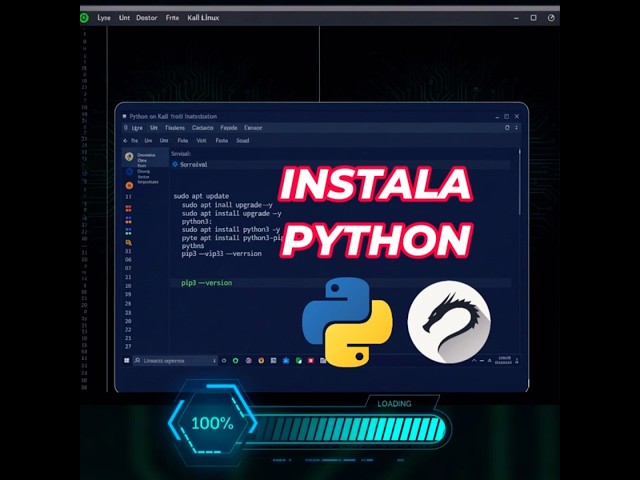This screenshot has width=640, height=480.
Task: Click the Python window vertical scrollbar
Action: 520,182
